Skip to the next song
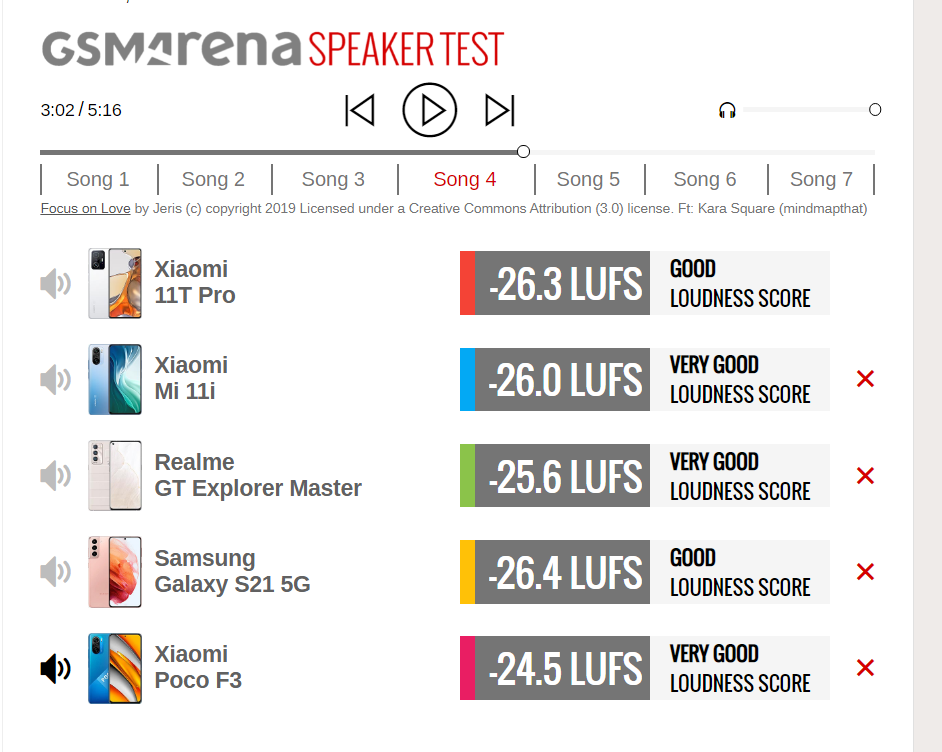This screenshot has width=942, height=752. (x=500, y=110)
